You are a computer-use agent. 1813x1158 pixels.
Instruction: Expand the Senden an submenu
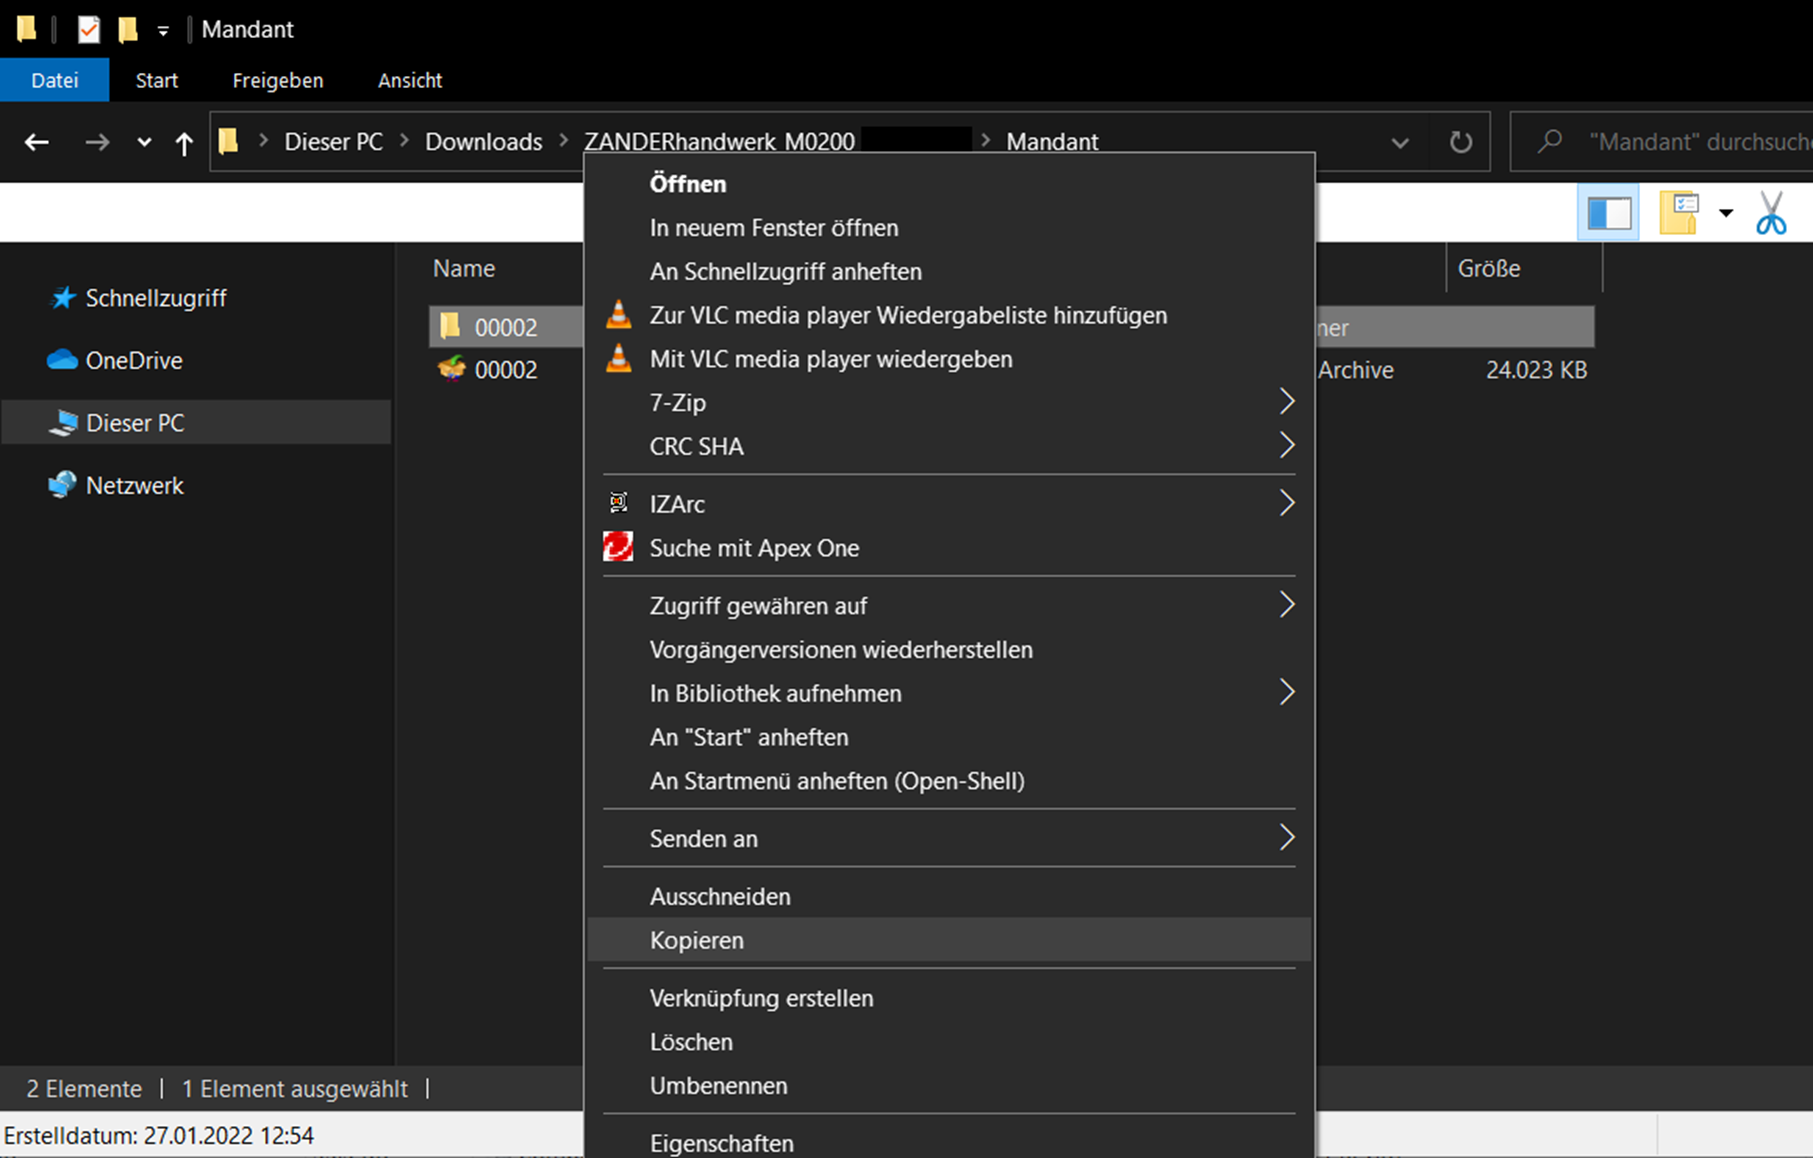point(1286,838)
